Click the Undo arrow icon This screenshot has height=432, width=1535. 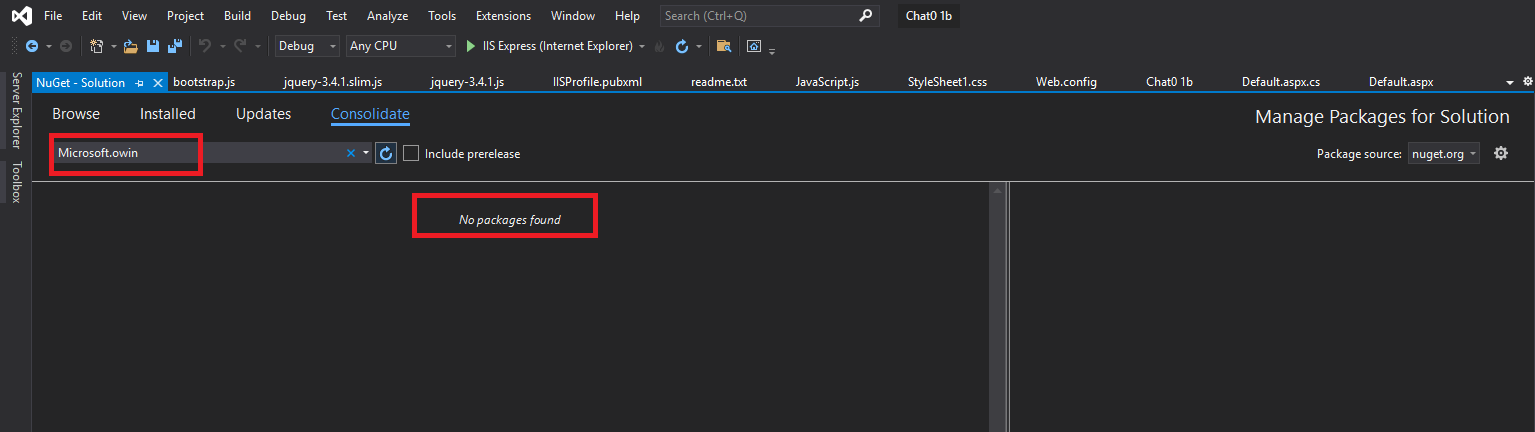point(205,46)
